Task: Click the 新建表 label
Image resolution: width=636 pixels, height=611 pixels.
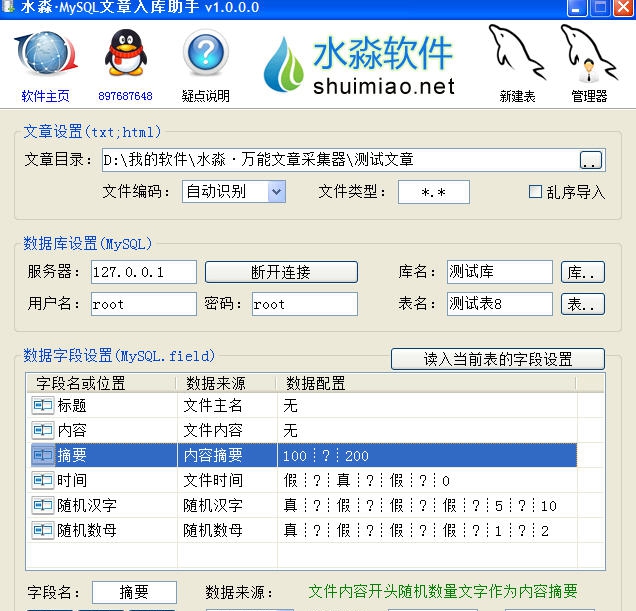Action: [517, 96]
